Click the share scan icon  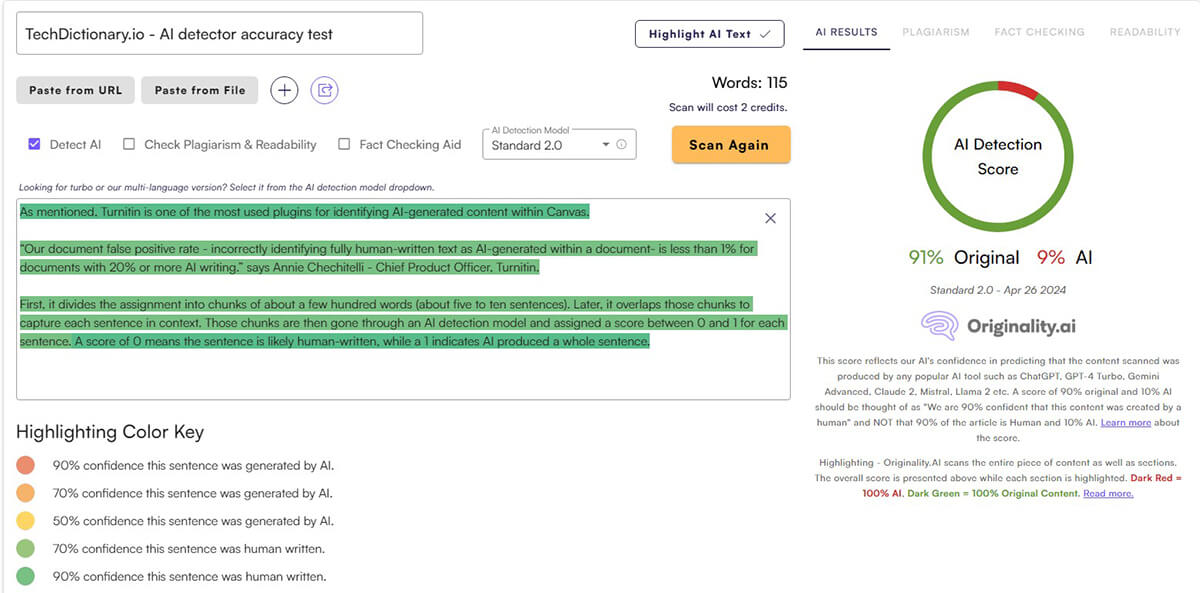pos(324,90)
